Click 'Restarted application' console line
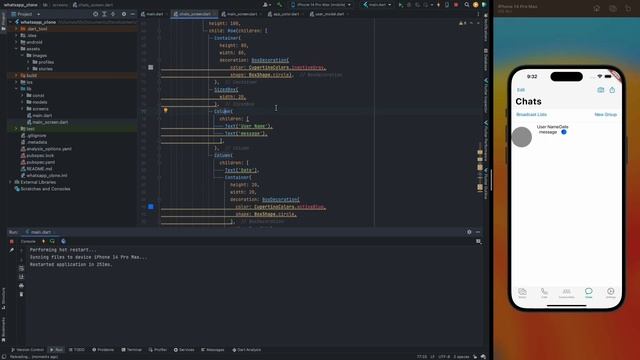This screenshot has width=640, height=360. coord(71,264)
